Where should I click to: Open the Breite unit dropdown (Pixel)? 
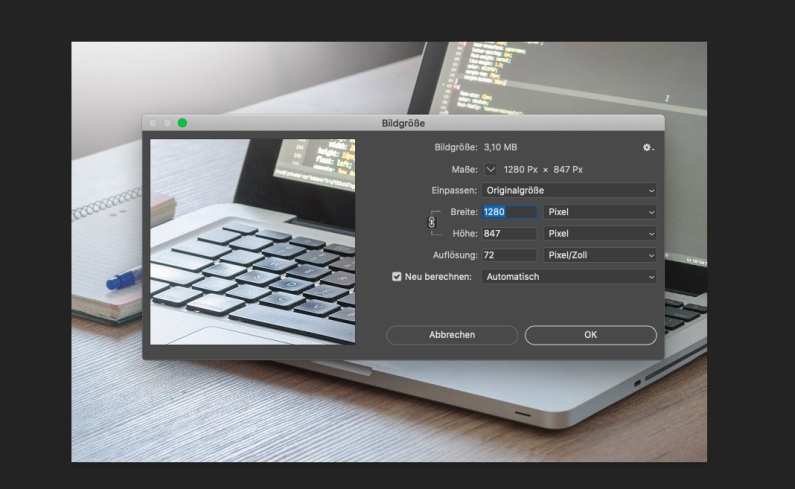[600, 212]
